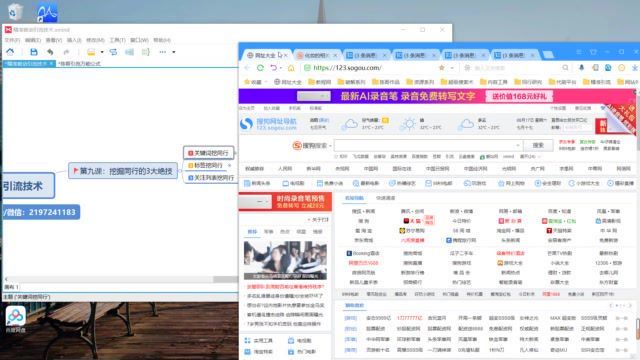
Task: Open the XMind toolbar overflow dropdown arrow
Action: pyautogui.click(x=173, y=52)
